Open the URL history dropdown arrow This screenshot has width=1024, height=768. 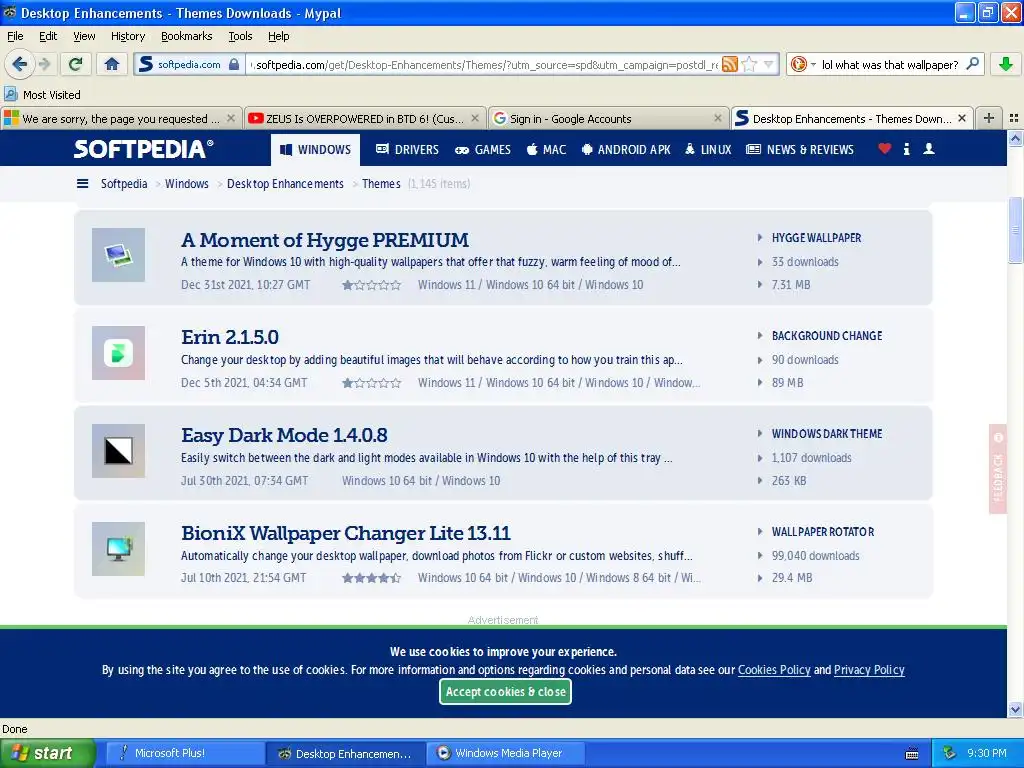click(769, 64)
